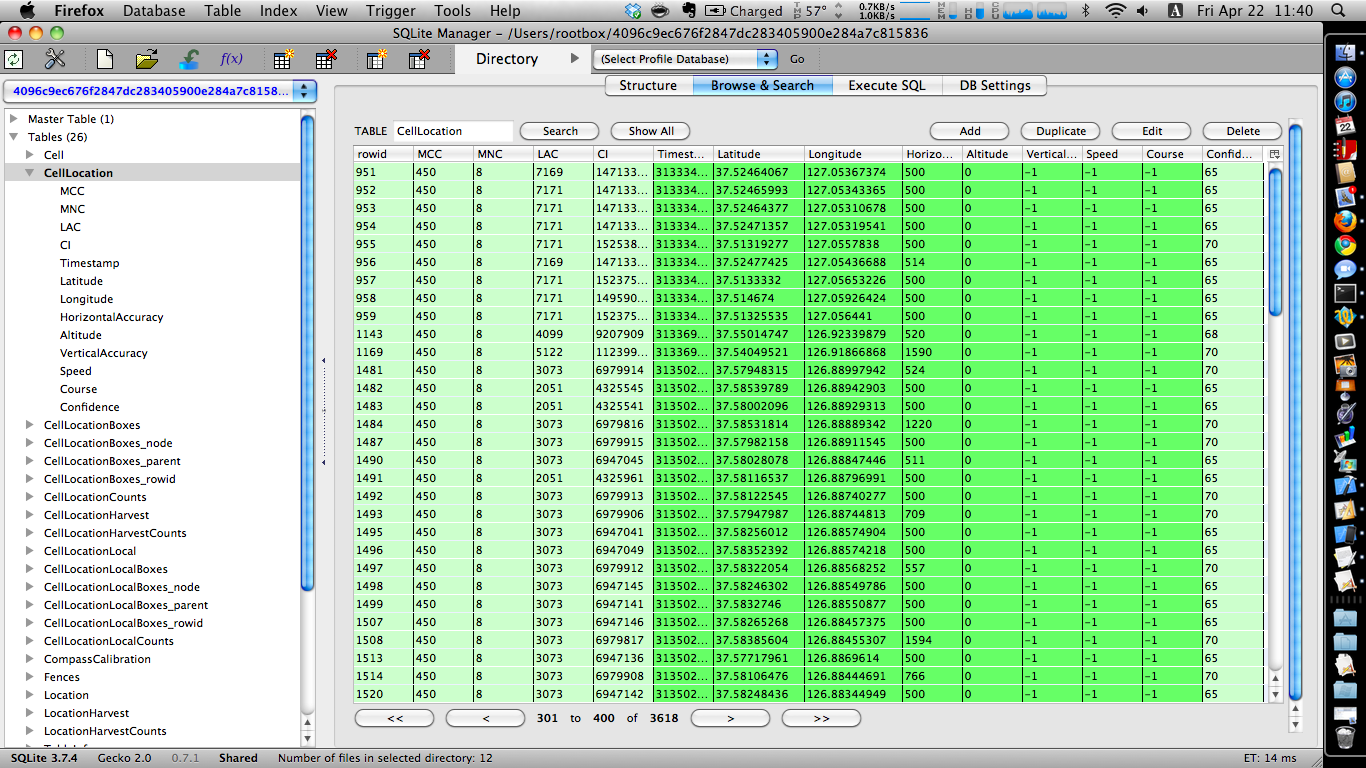This screenshot has height=768, width=1366.
Task: Click the Apple menu icon
Action: [27, 10]
